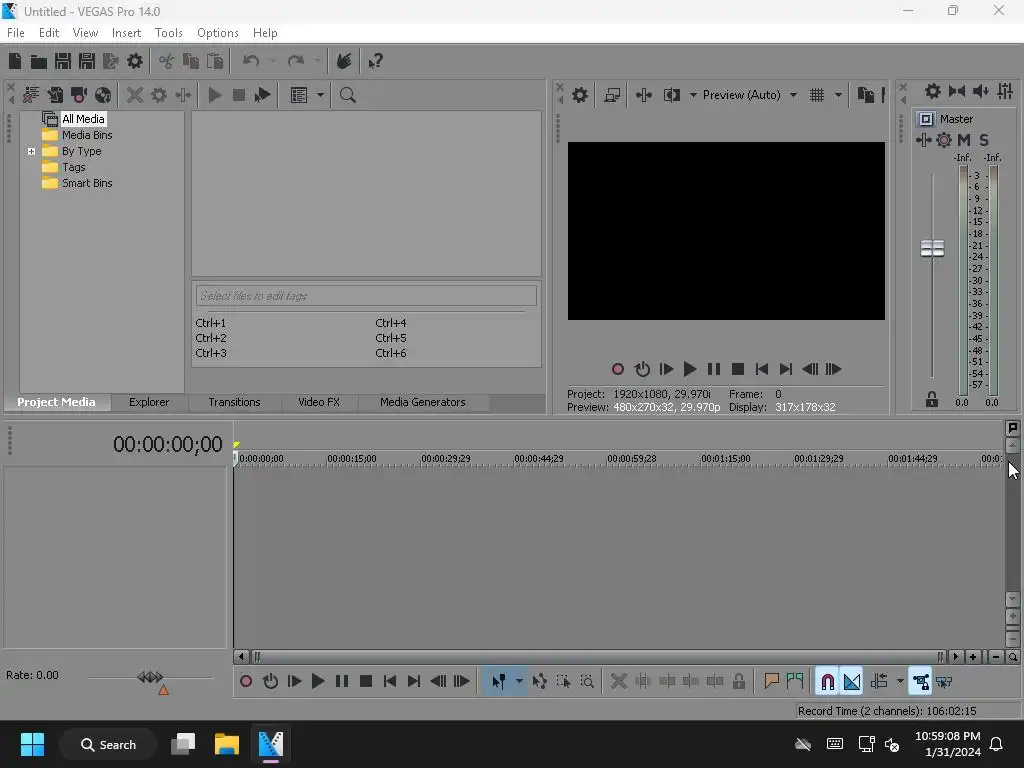Go to end in timeline transport
The width and height of the screenshot is (1024, 768).
pos(414,682)
